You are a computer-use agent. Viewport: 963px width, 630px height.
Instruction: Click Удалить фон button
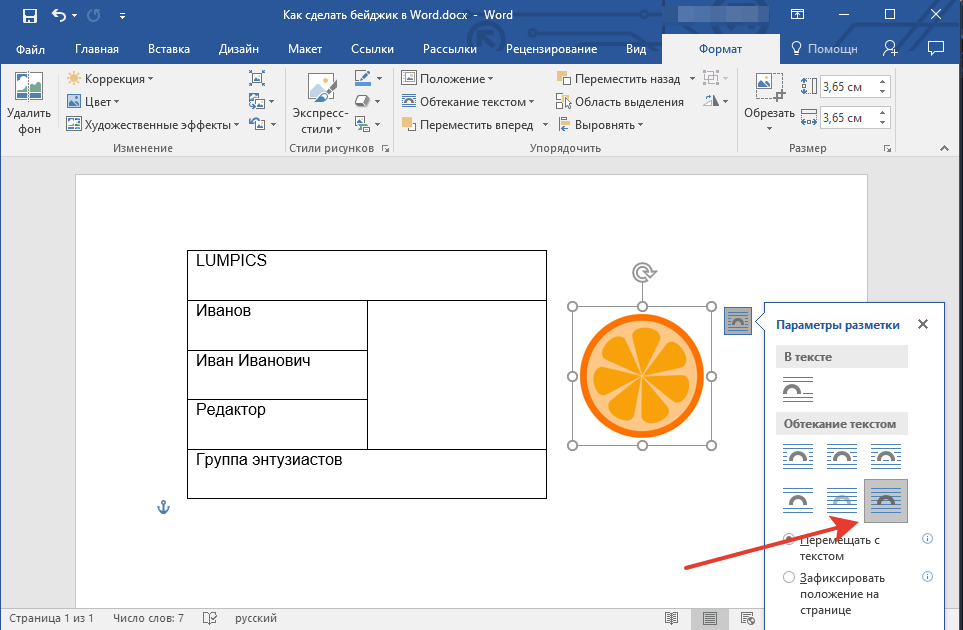click(29, 103)
